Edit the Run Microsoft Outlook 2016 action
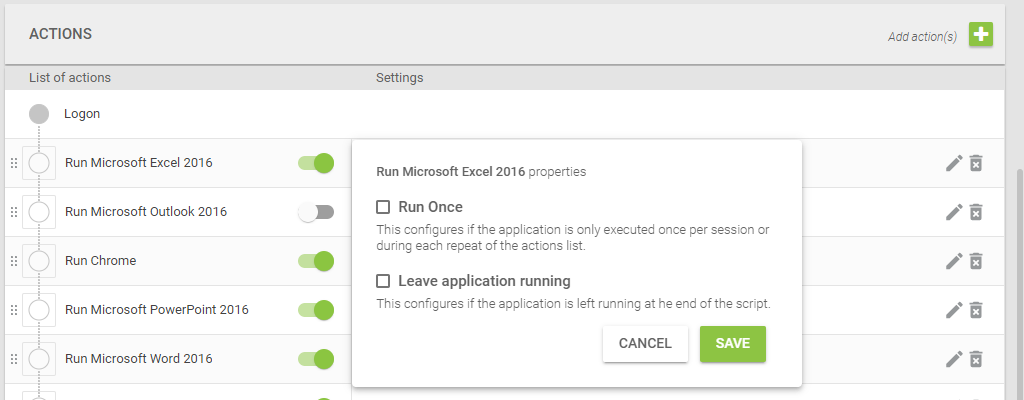 click(x=954, y=212)
